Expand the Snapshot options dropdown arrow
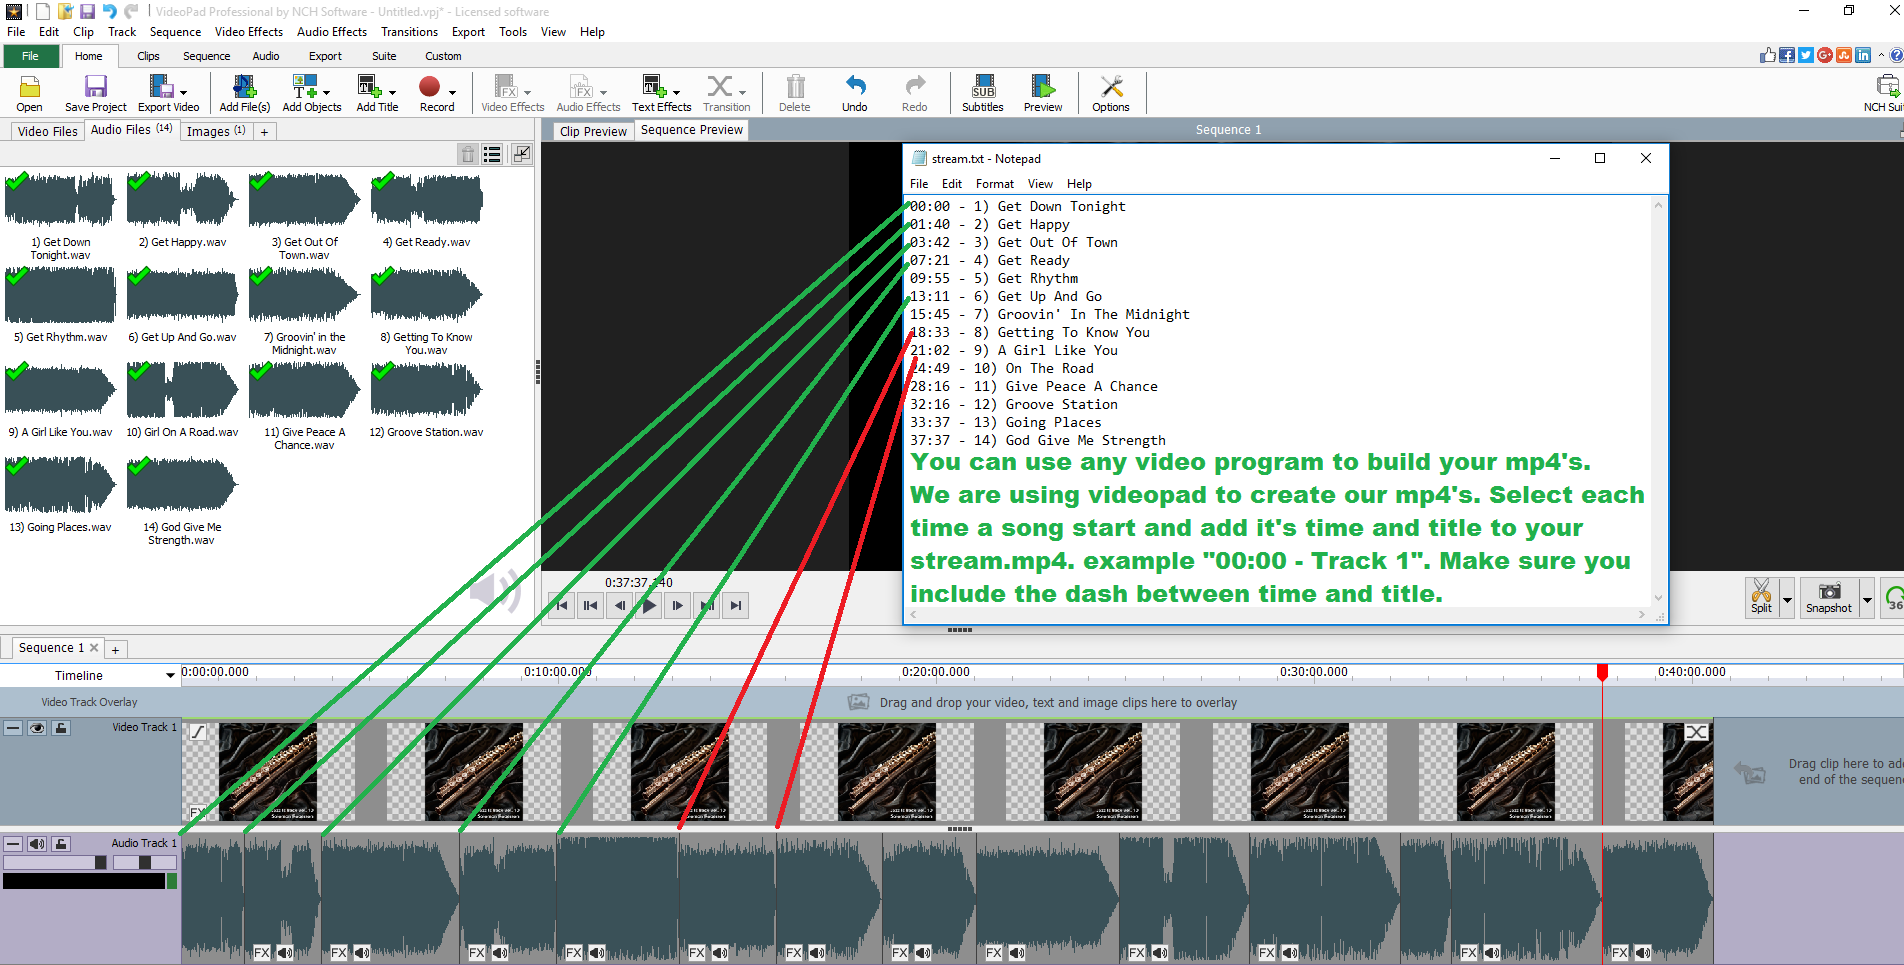Screen dimensions: 1904x965 pos(1867,599)
